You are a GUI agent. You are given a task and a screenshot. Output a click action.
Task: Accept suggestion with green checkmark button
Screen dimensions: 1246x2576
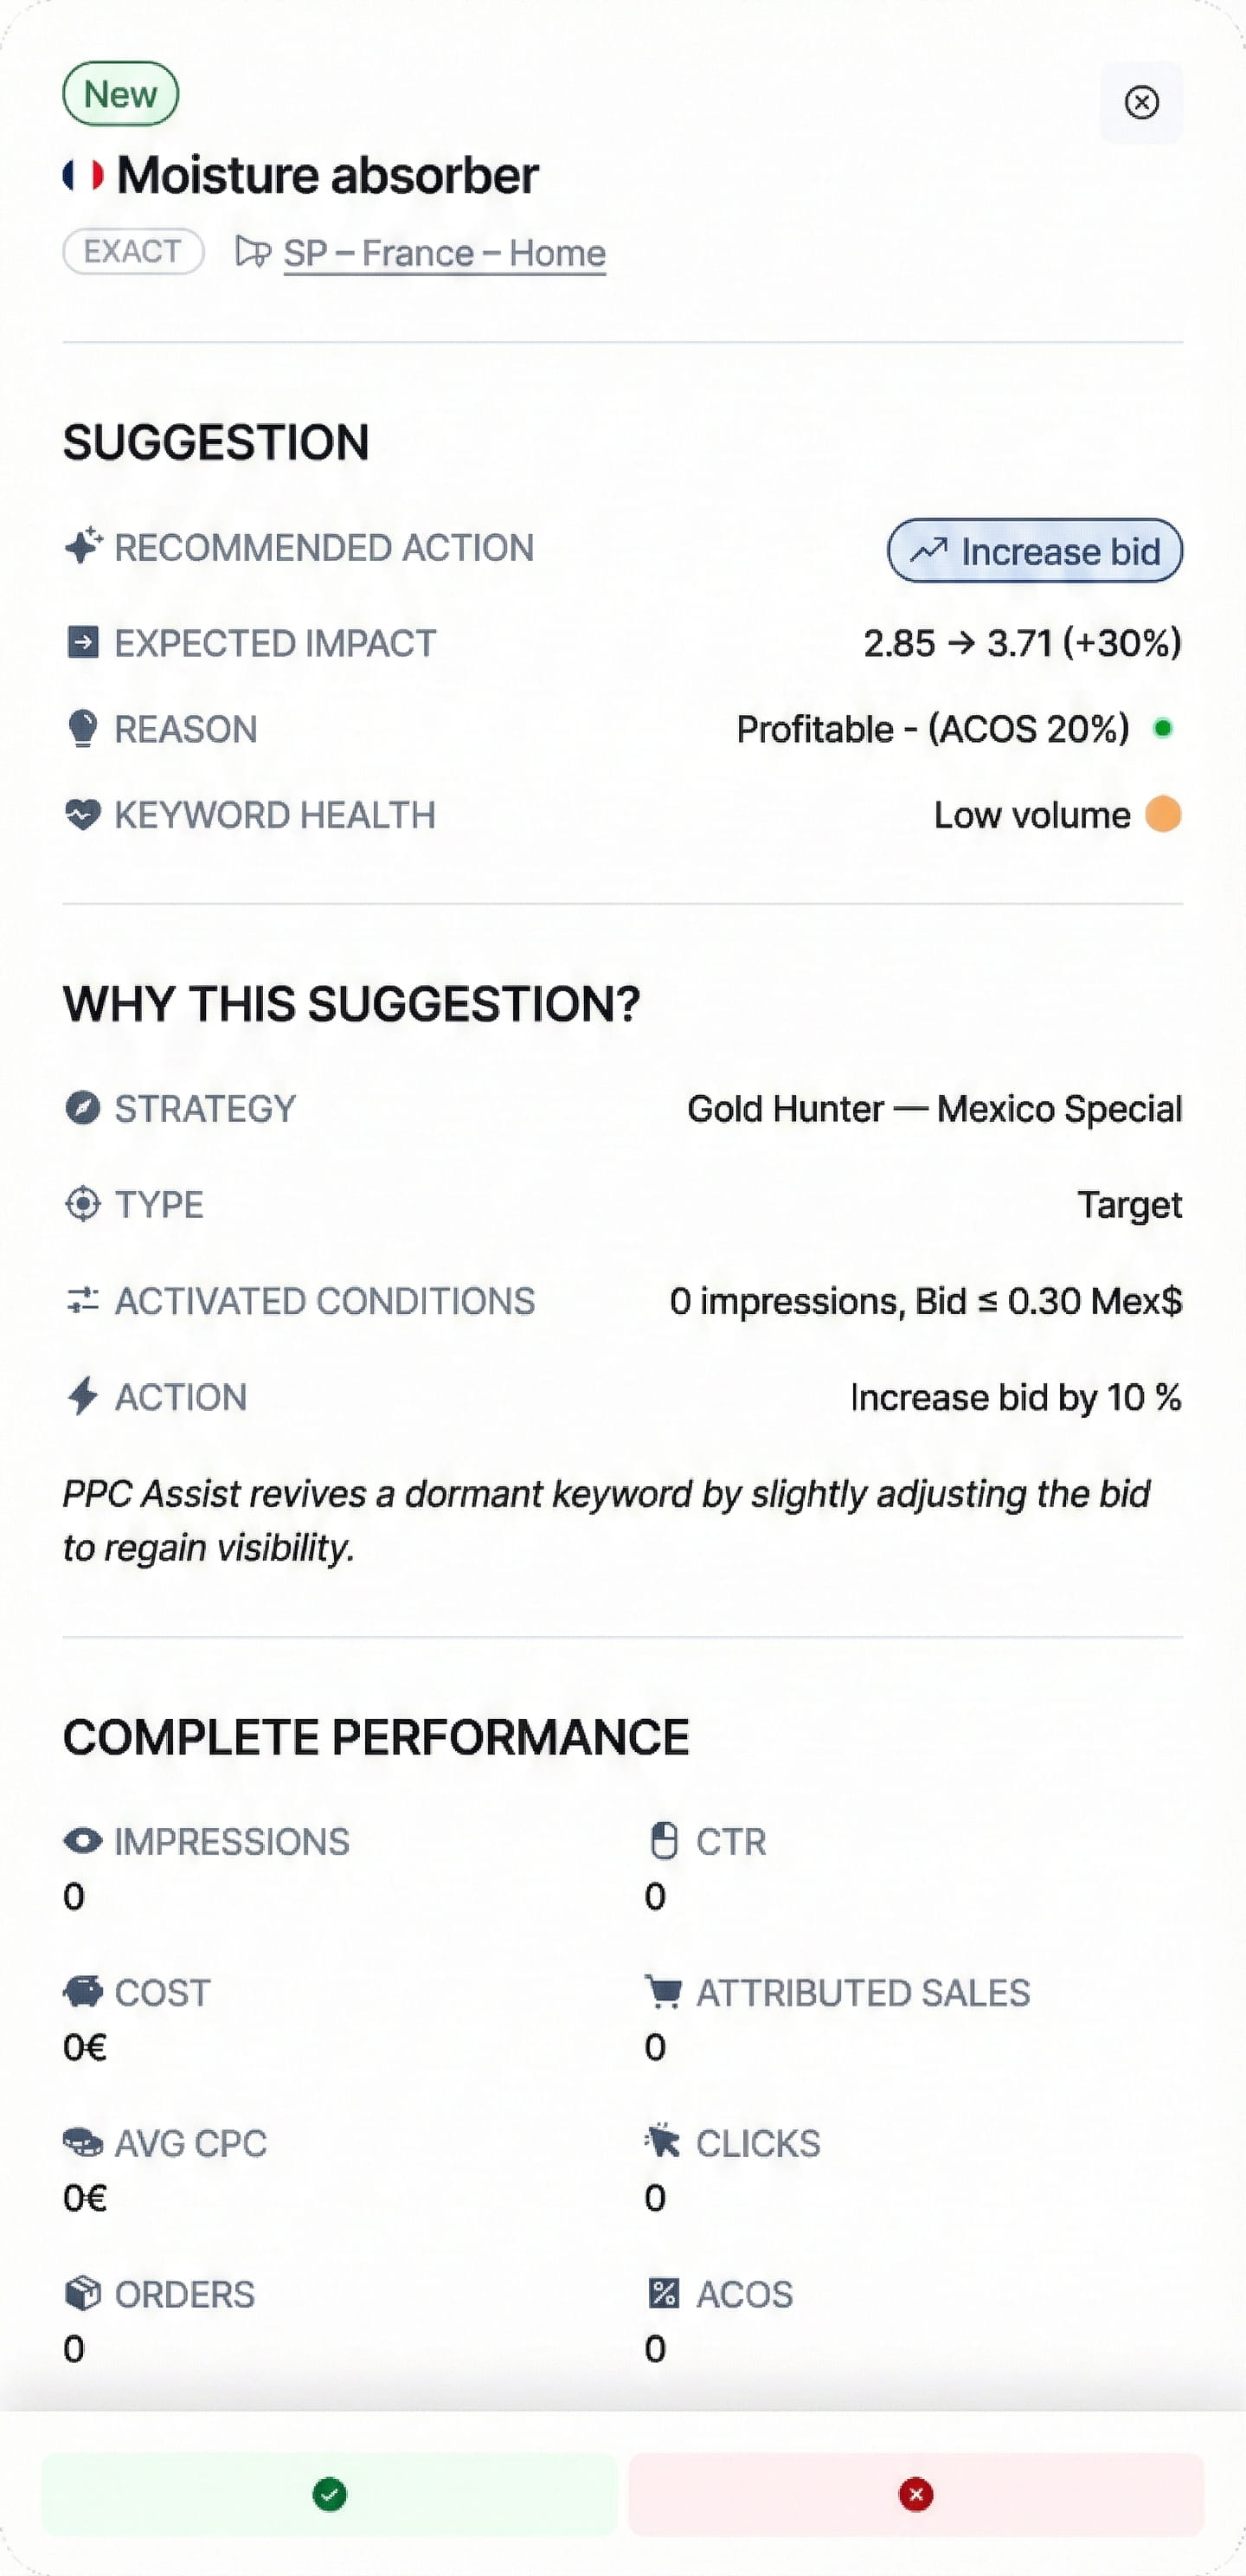[329, 2494]
